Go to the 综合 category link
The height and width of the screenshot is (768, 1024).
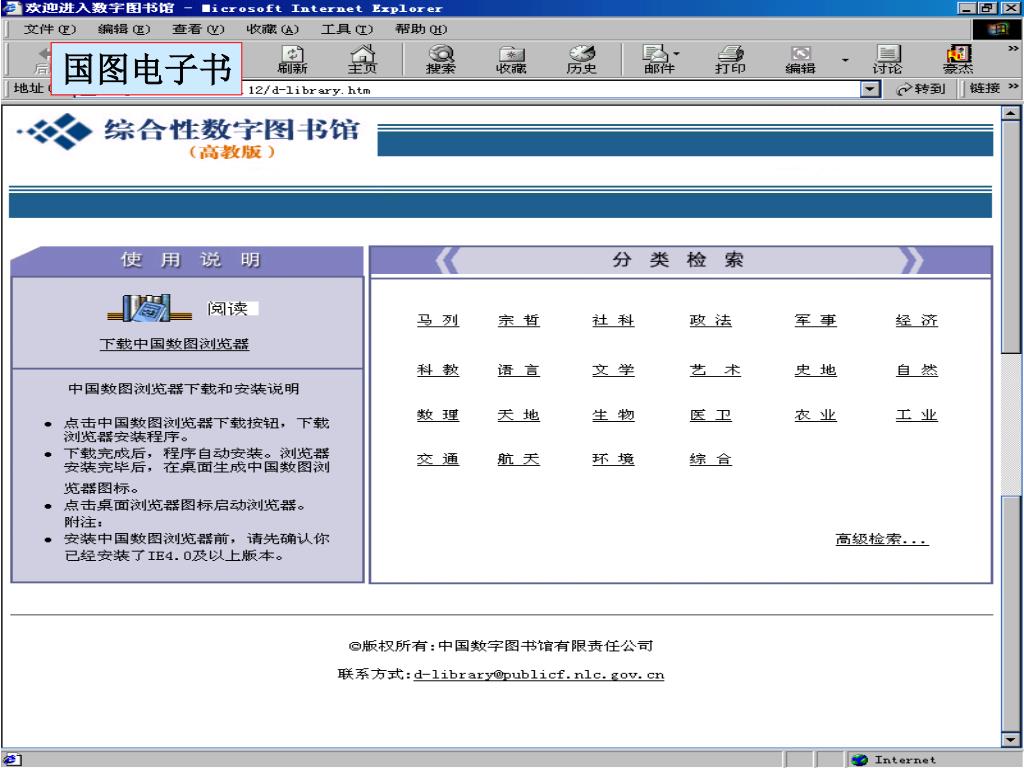711,459
